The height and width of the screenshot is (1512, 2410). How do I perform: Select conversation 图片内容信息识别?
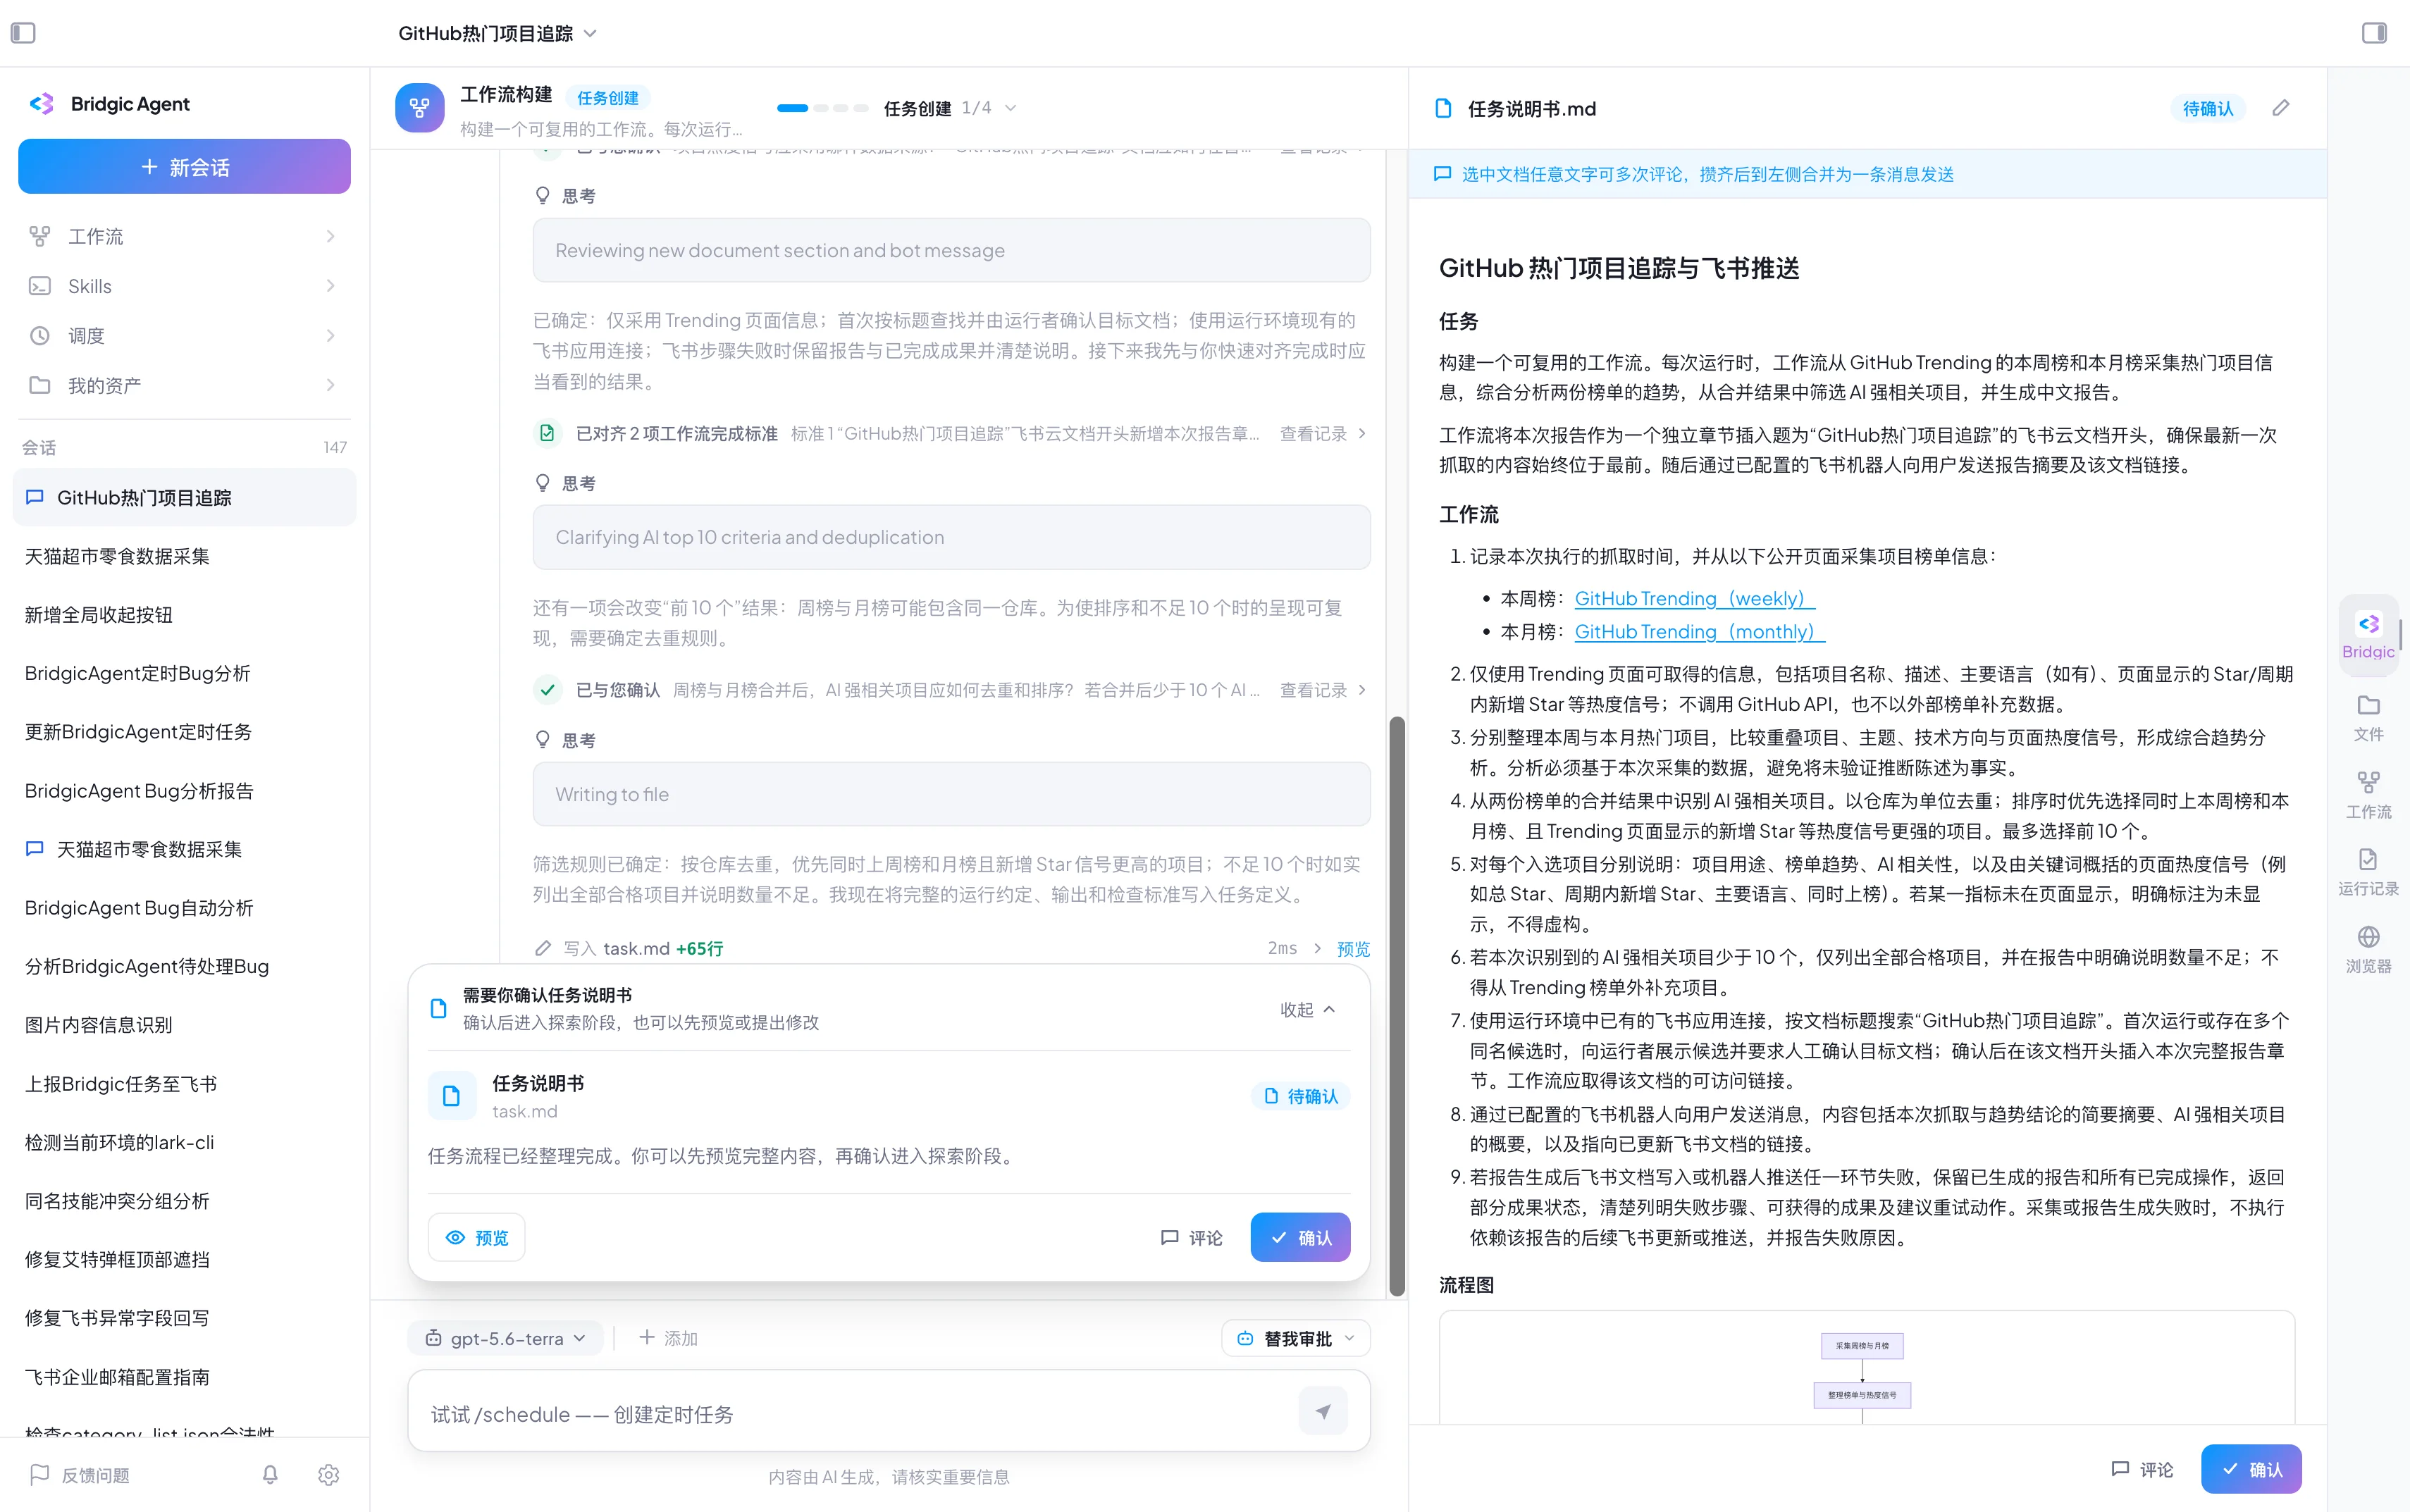point(184,1025)
